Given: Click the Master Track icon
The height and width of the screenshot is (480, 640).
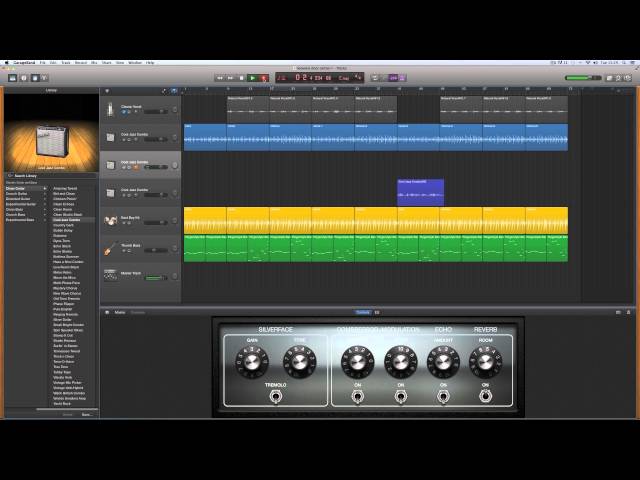Looking at the screenshot, I should [110, 276].
